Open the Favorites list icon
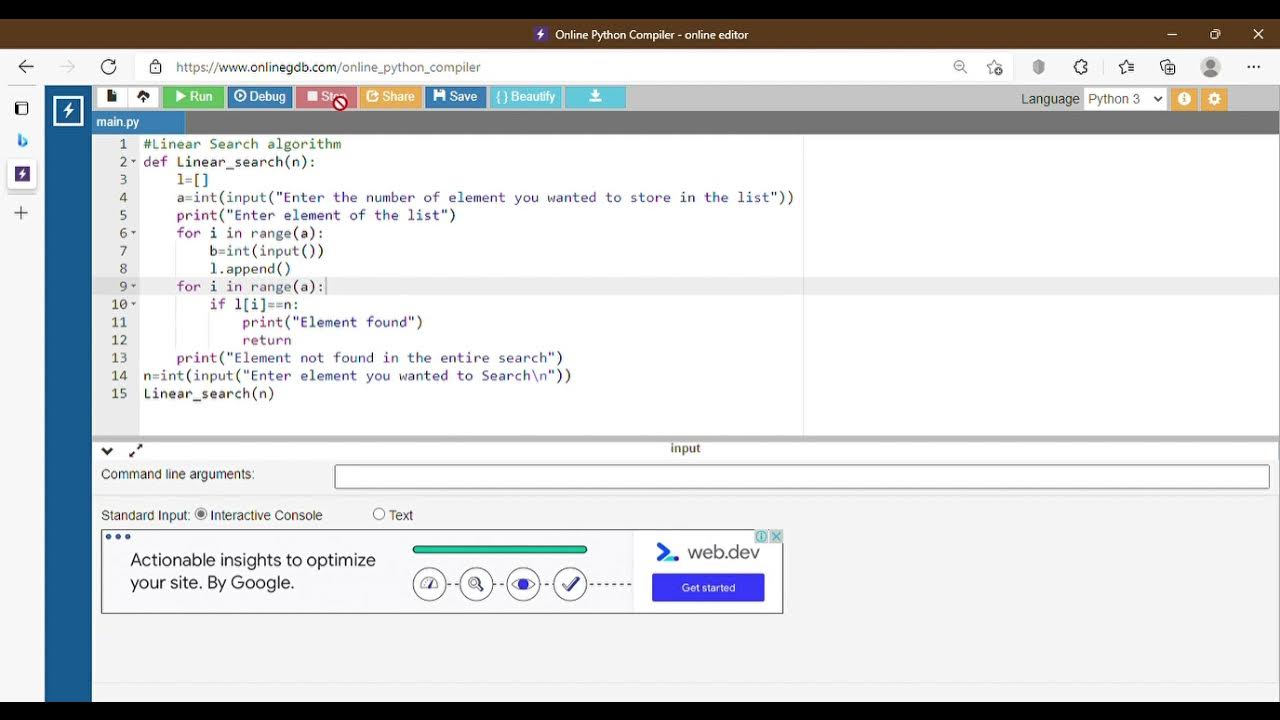1280x720 pixels. coord(1126,67)
